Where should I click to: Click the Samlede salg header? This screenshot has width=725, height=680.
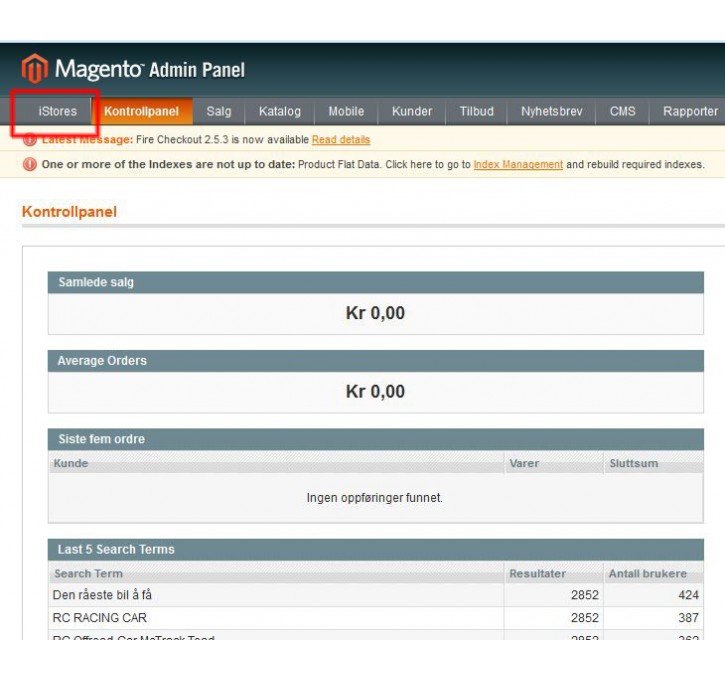tap(375, 282)
